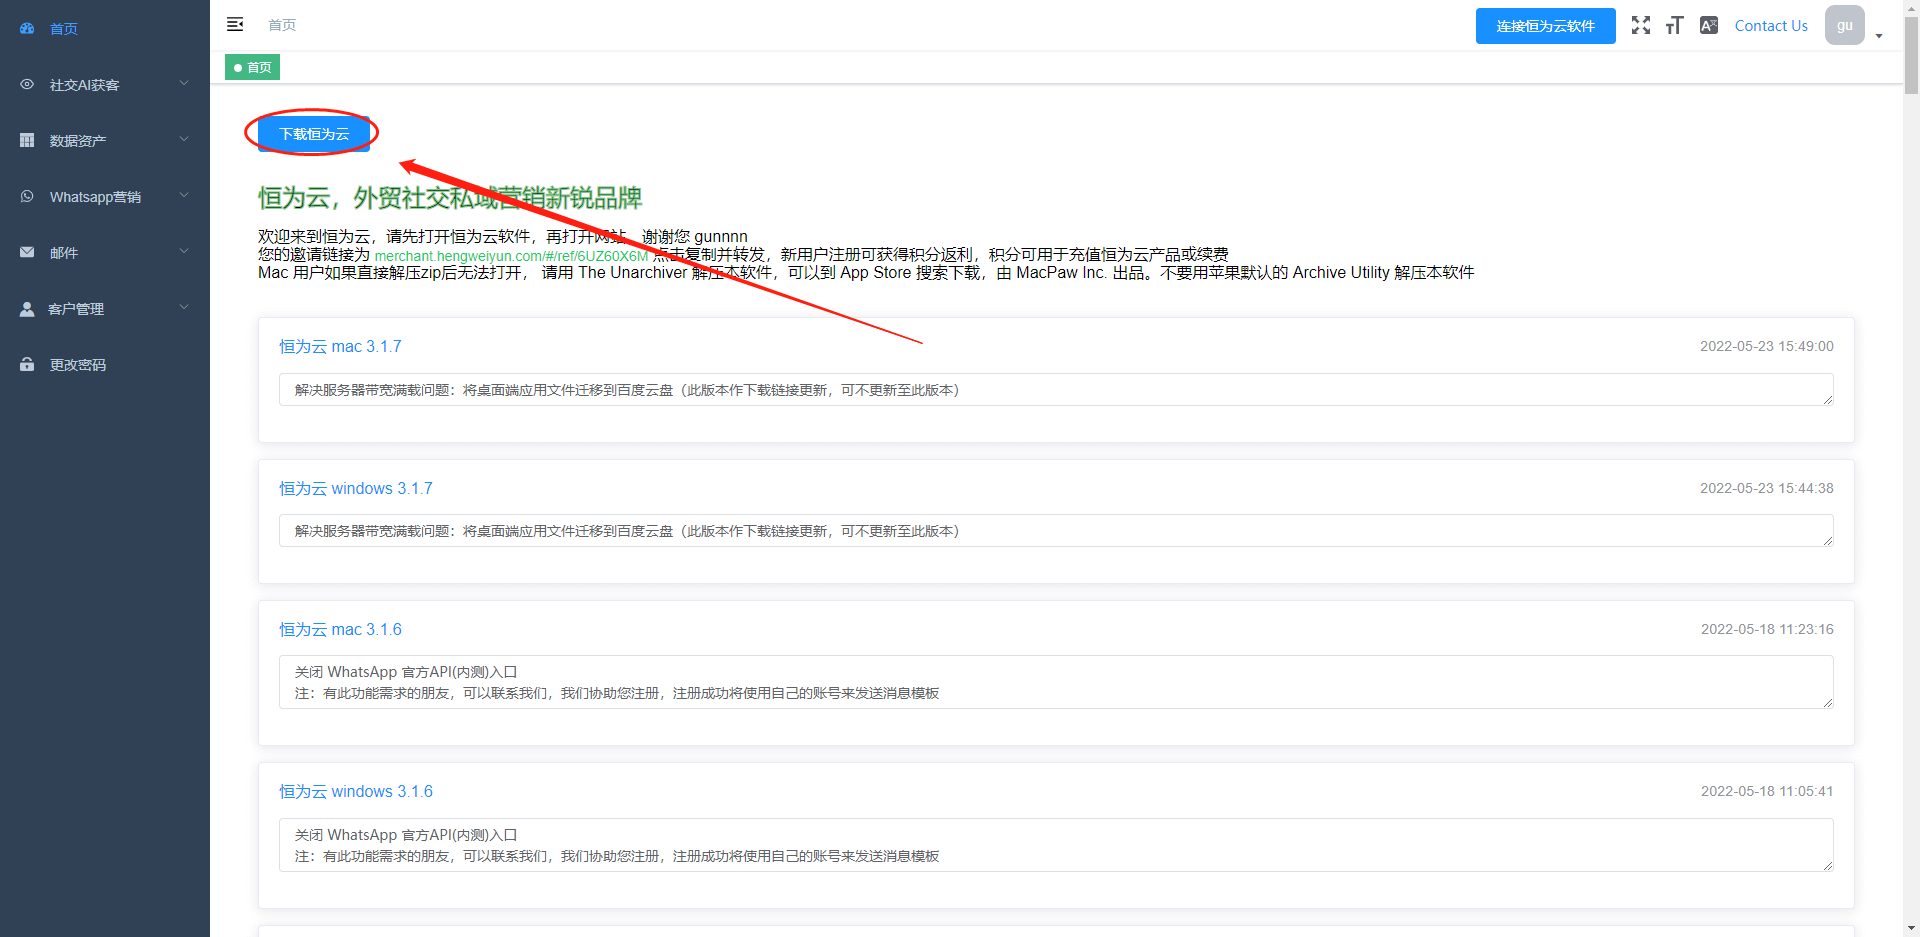Screen dimensions: 1920x937
Task: Open the 恒为云 mac 3.1.6 link
Action: coord(340,629)
